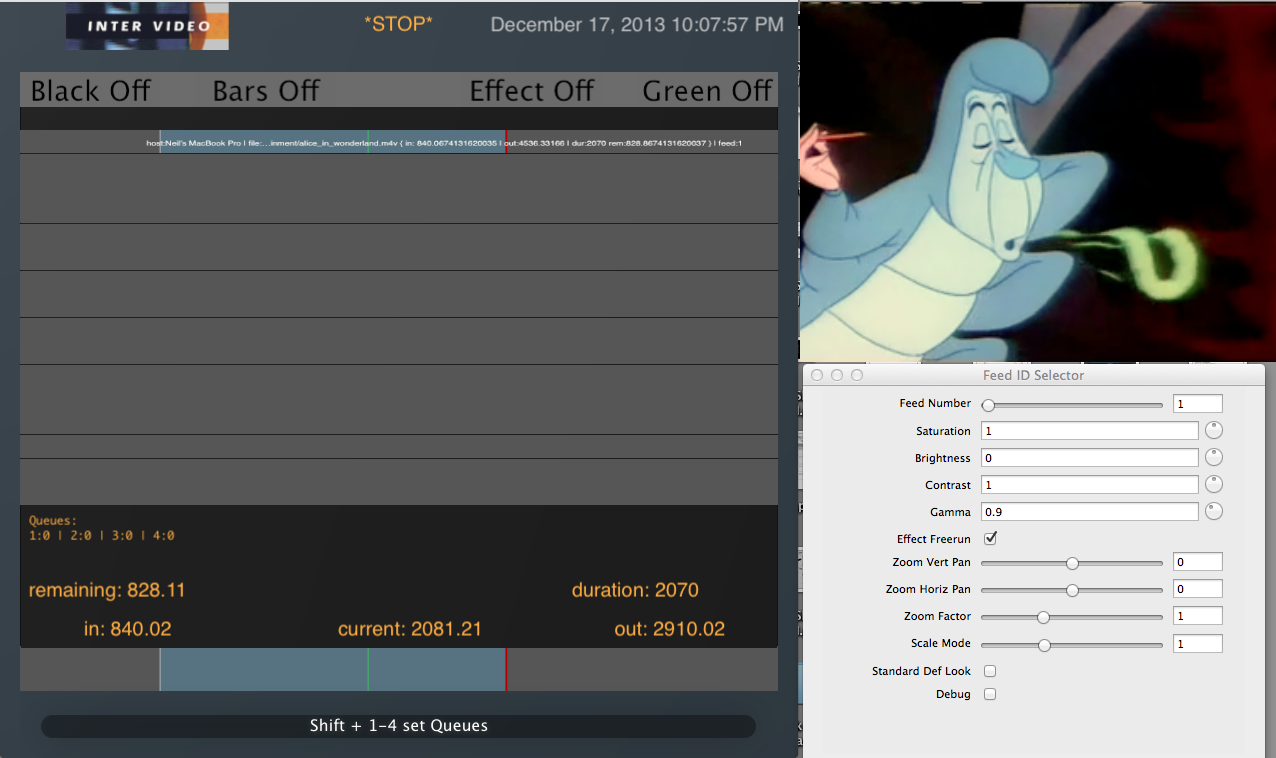Enable the Debug checkbox
This screenshot has width=1276, height=758.
pos(990,694)
